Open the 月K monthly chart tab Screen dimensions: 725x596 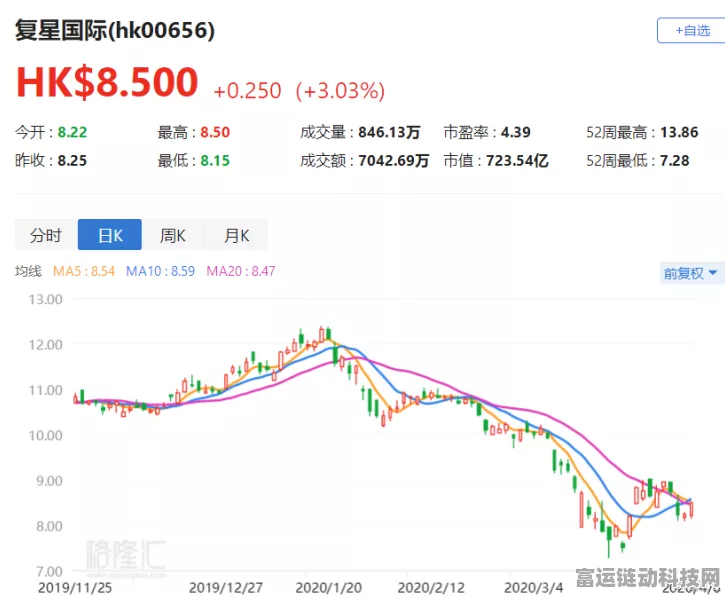click(x=236, y=235)
